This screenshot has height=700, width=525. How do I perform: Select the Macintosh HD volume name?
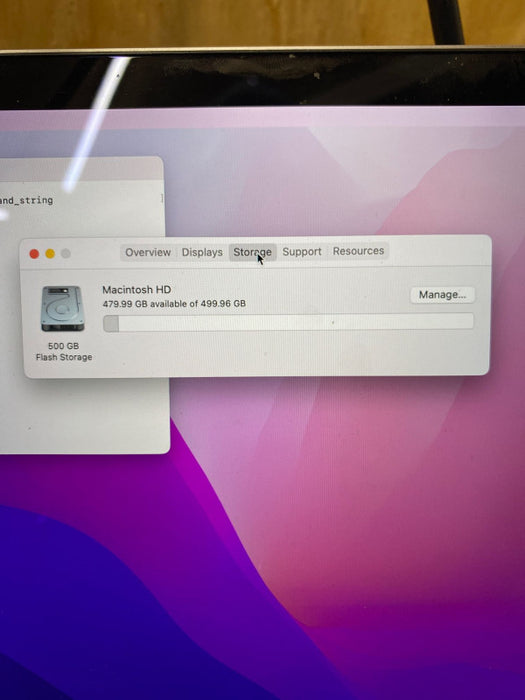click(x=137, y=290)
